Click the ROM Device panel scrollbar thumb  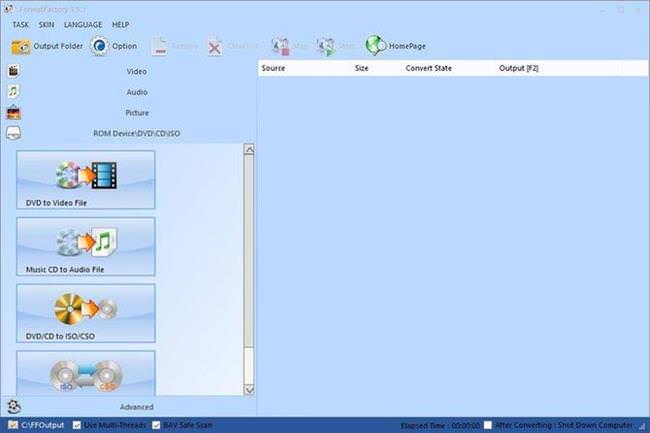tap(249, 251)
